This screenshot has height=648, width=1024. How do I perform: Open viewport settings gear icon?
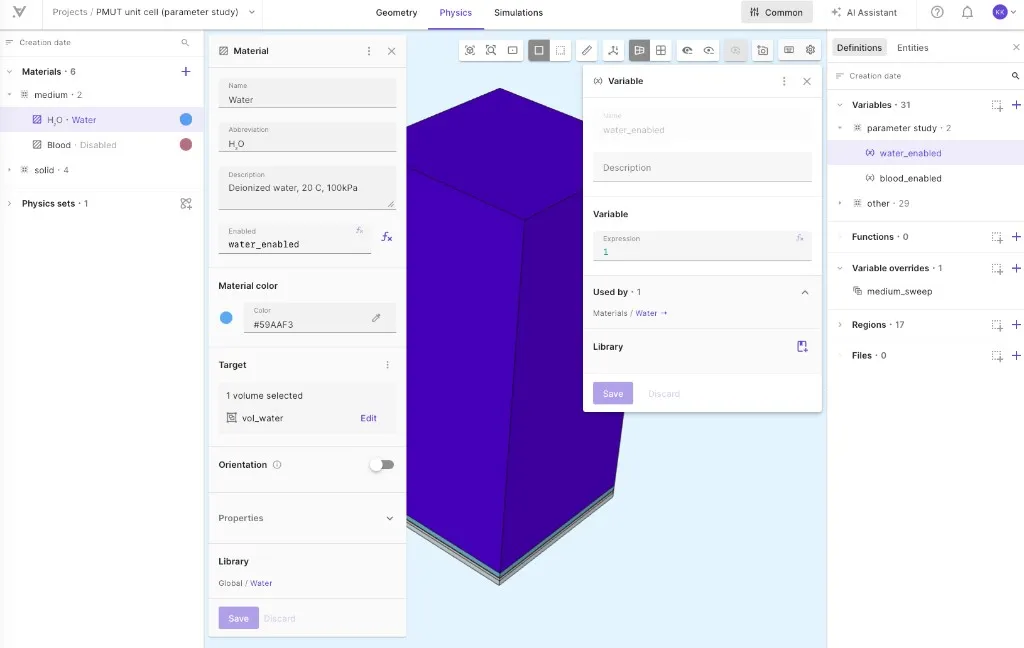pyautogui.click(x=810, y=50)
